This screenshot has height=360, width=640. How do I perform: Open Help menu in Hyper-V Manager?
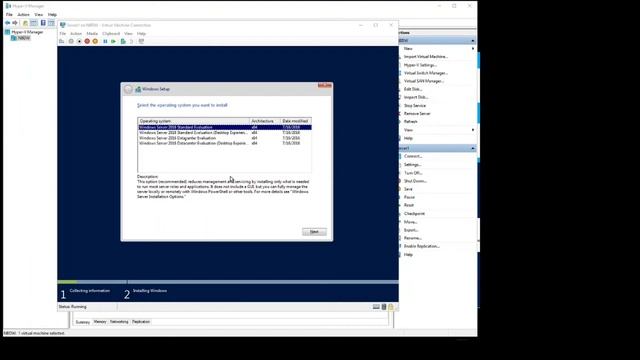(52, 14)
